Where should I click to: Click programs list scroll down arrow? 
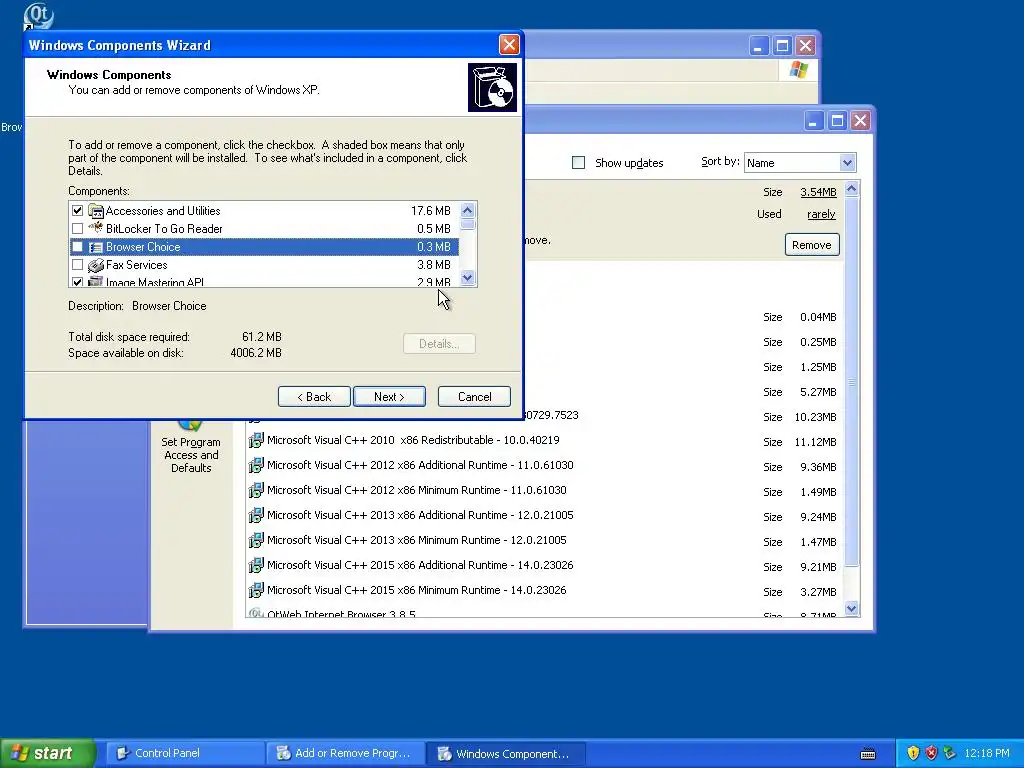click(852, 609)
